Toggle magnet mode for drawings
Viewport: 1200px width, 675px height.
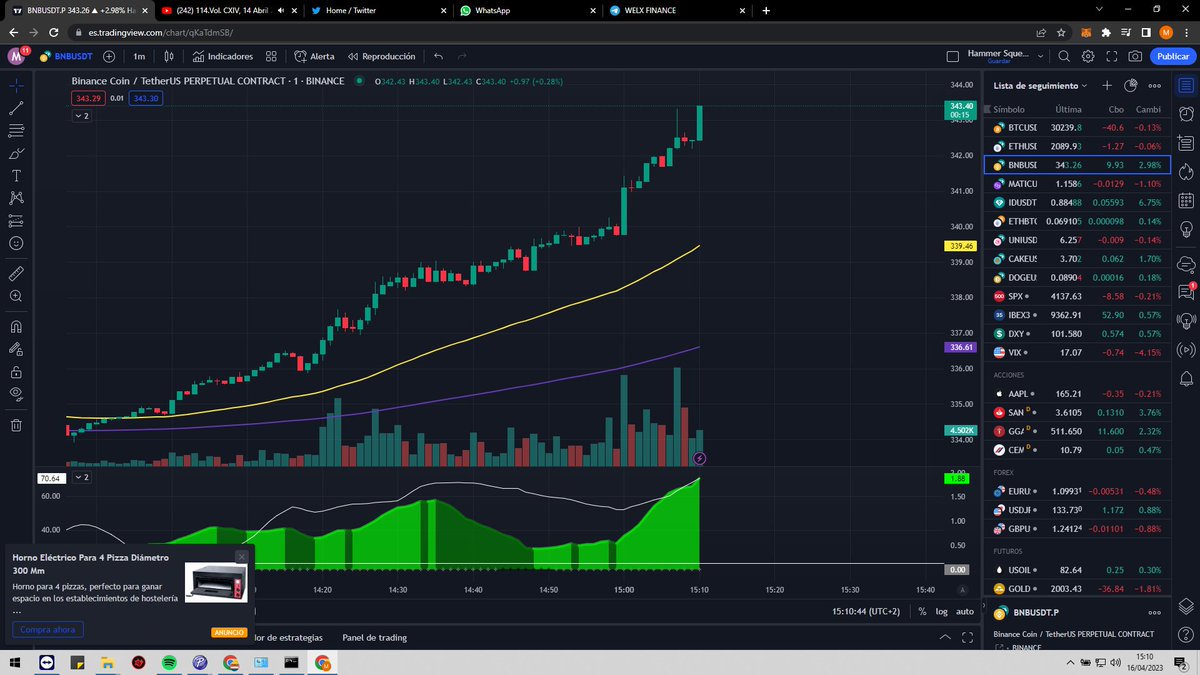click(x=16, y=326)
